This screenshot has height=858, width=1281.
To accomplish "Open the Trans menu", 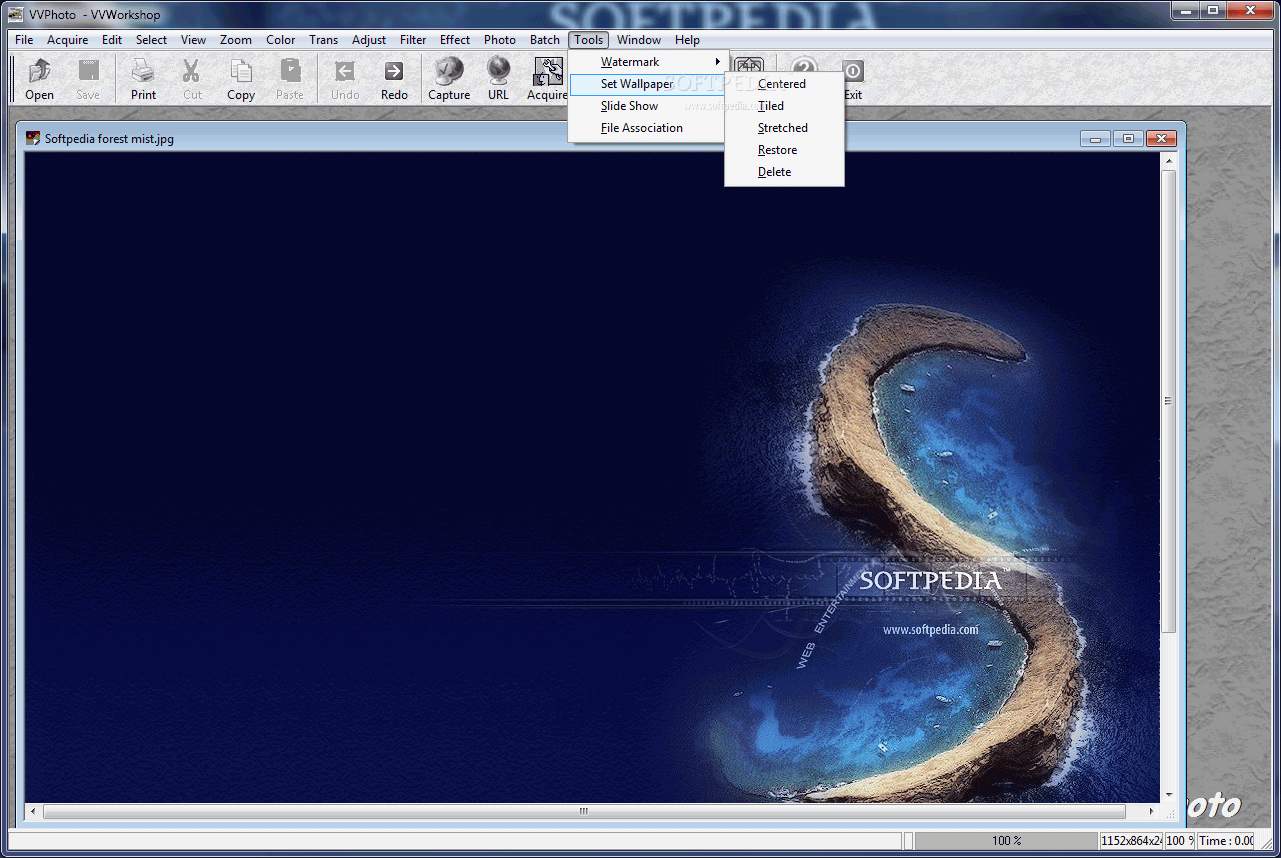I will 324,40.
